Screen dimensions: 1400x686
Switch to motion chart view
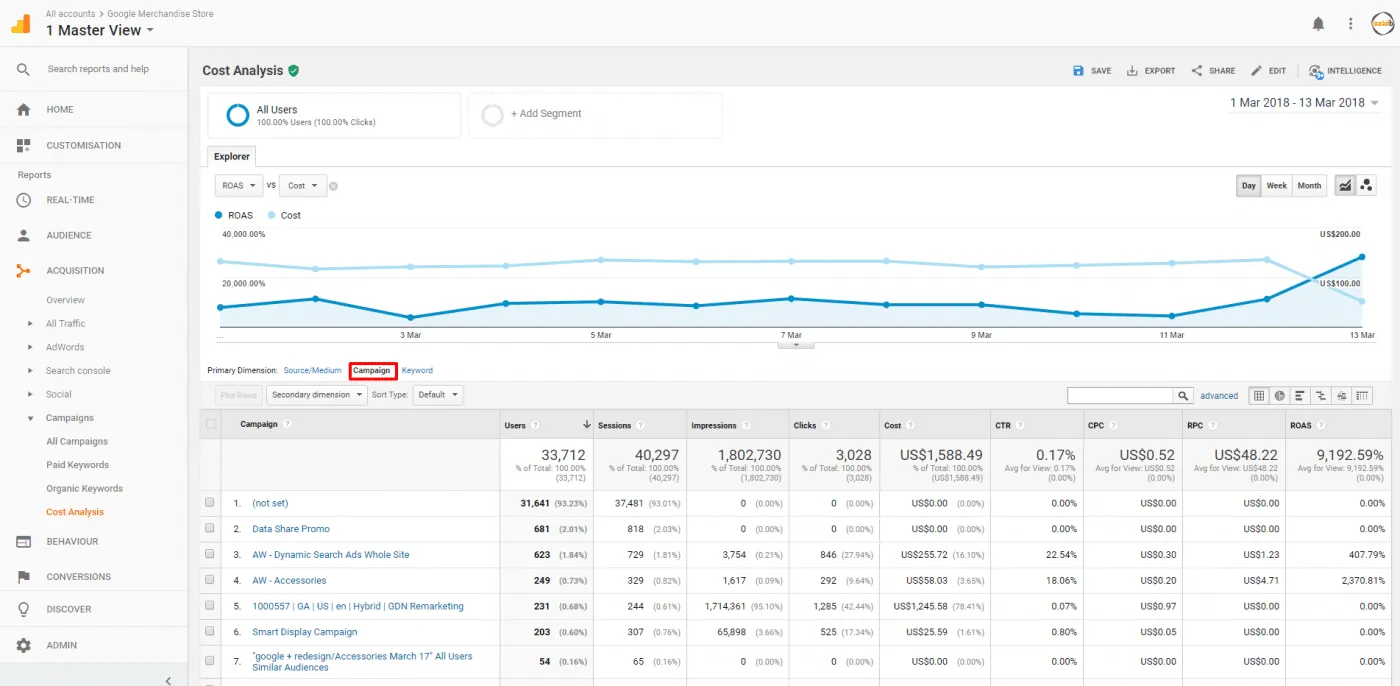click(1367, 185)
